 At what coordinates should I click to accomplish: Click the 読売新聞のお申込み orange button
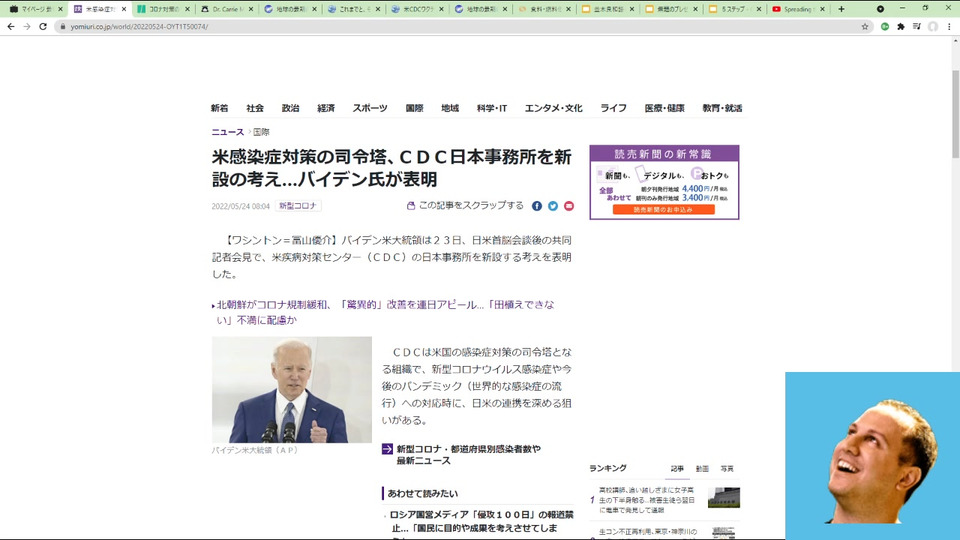click(664, 209)
